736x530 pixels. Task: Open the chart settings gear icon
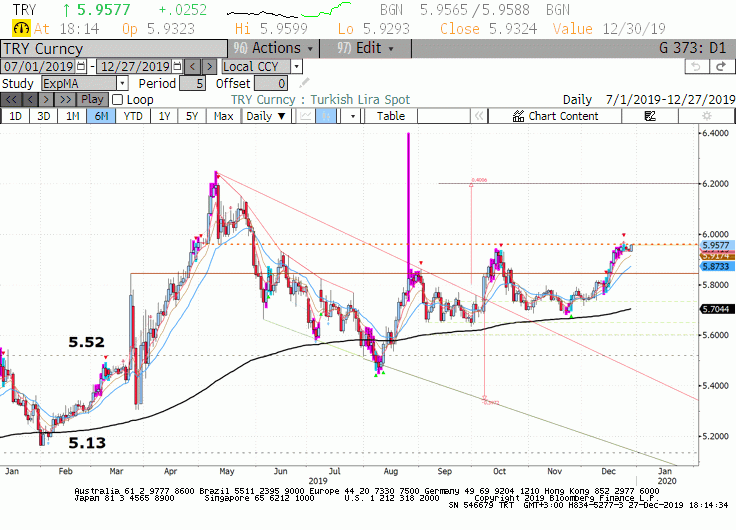click(x=706, y=116)
